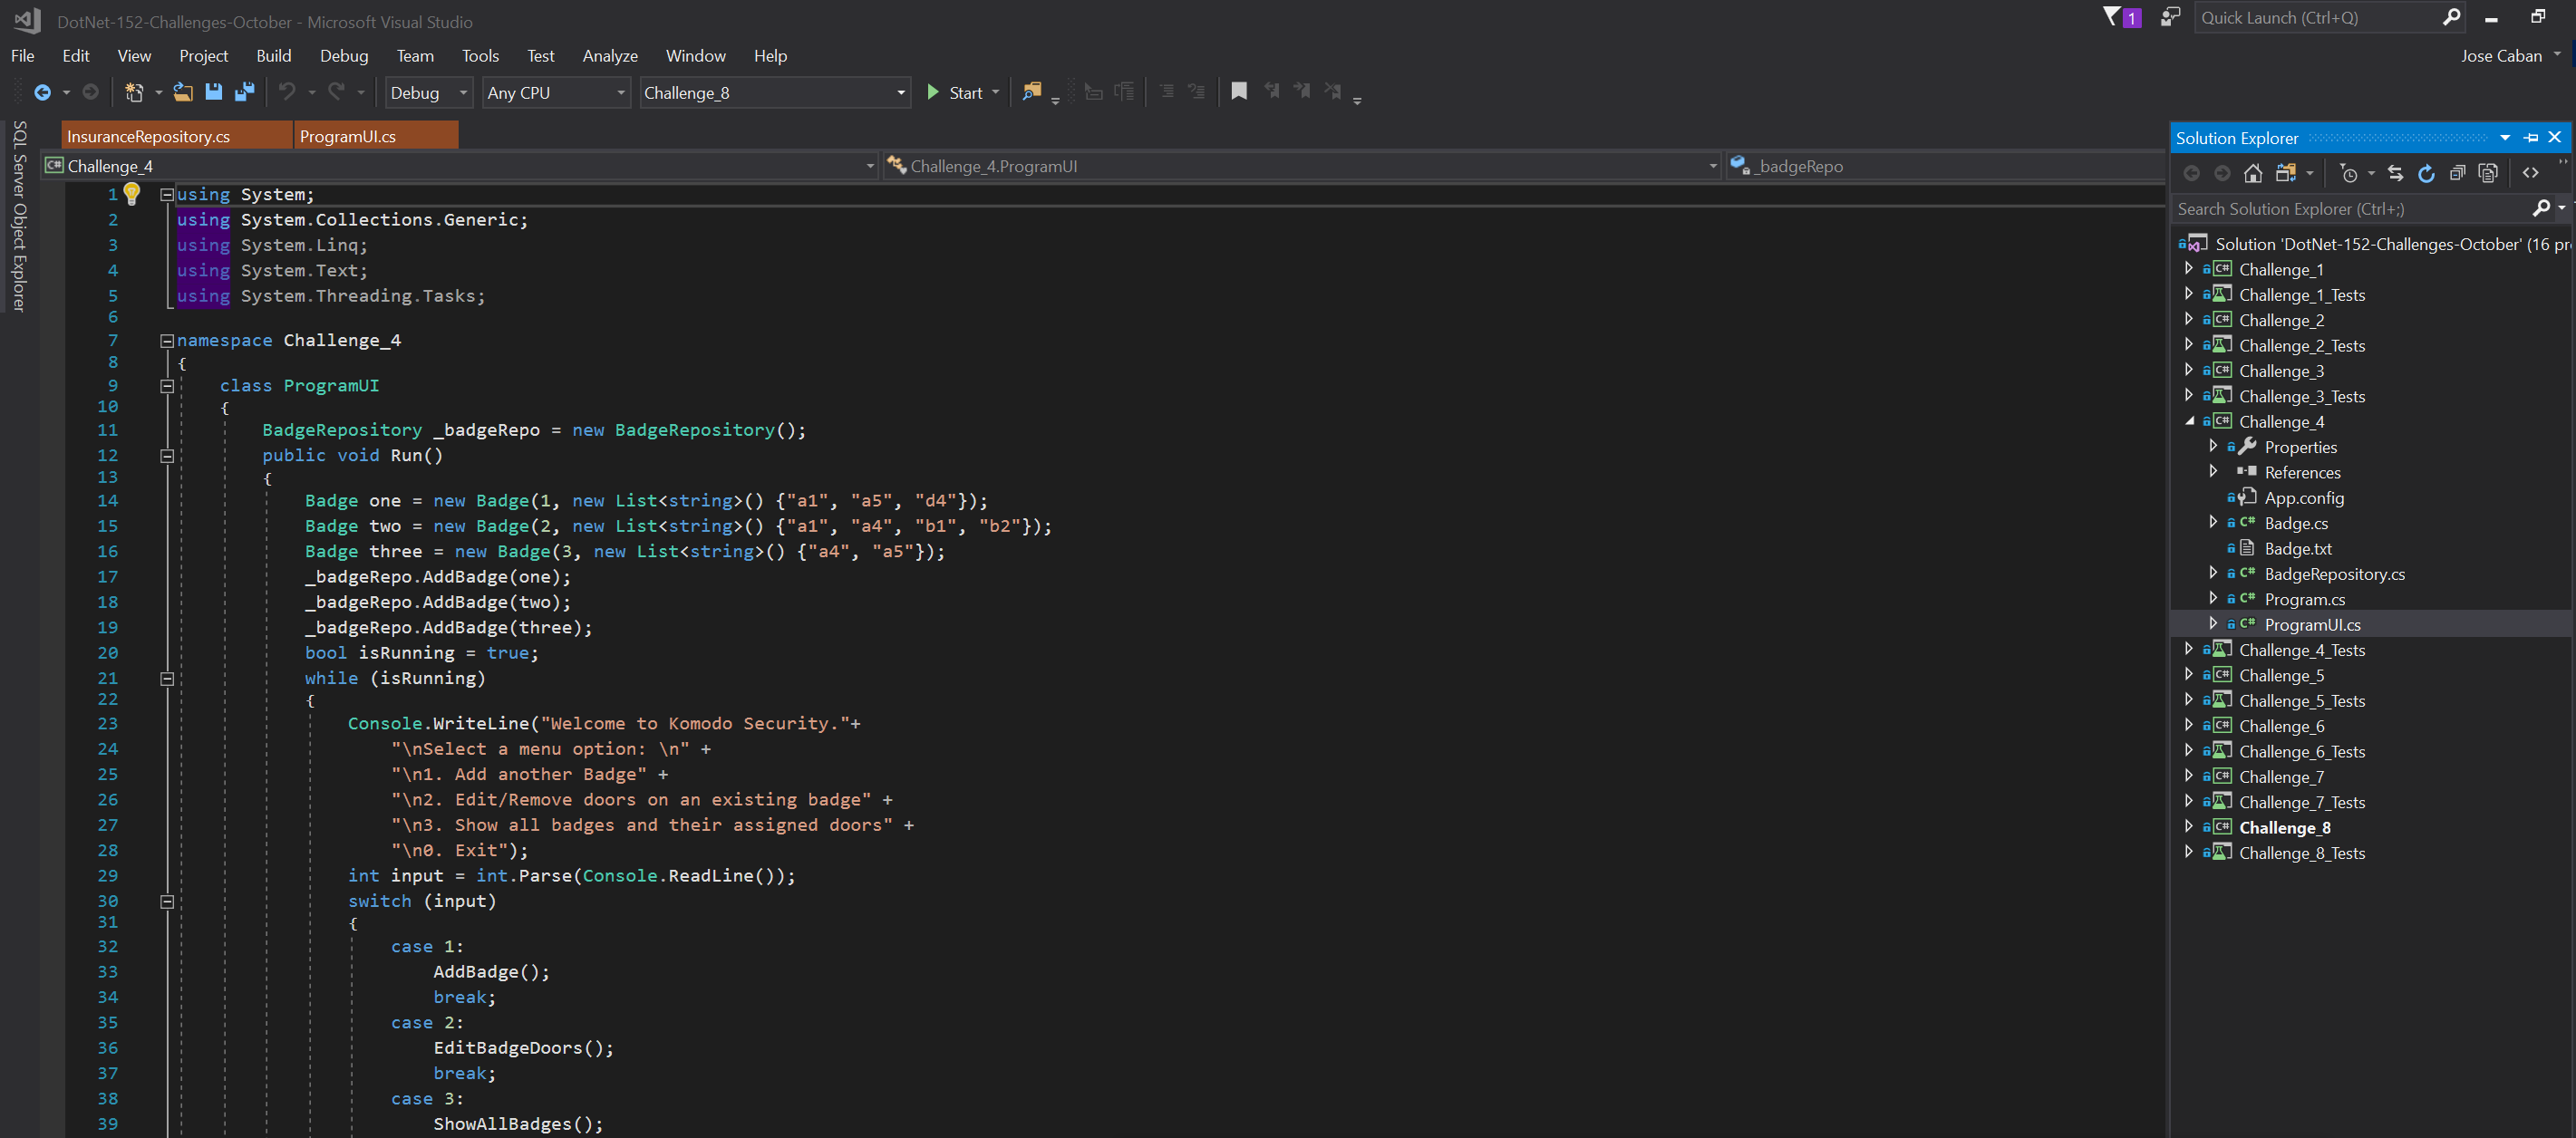Screen dimensions: 2576x1138
Task: Click the Show All Files icon
Action: (2488, 173)
